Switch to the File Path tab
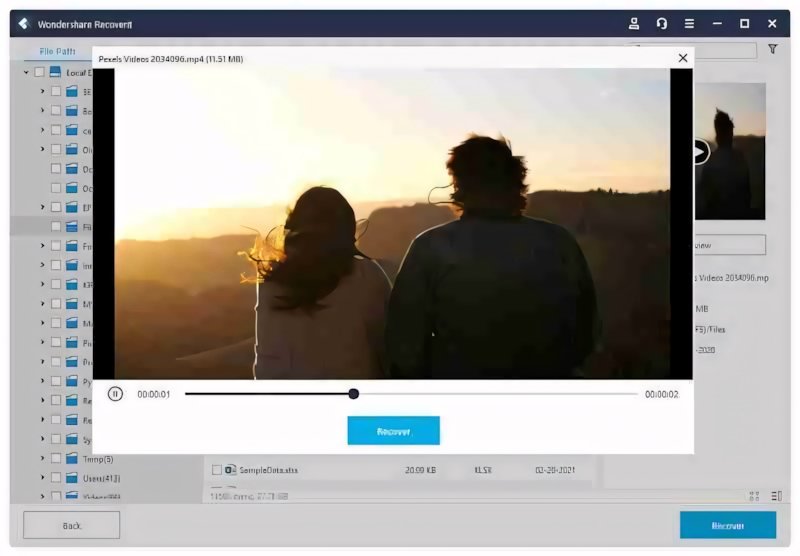This screenshot has width=800, height=556. click(58, 51)
